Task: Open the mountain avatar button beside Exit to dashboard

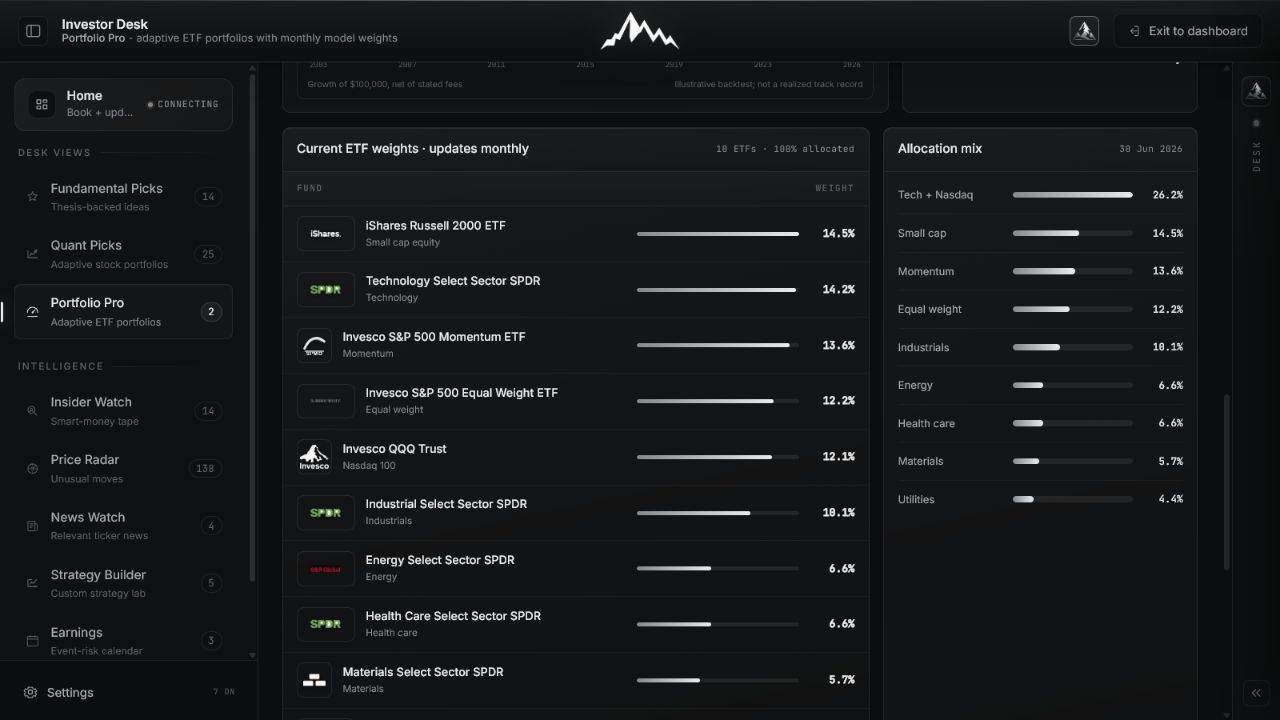Action: coord(1084,31)
